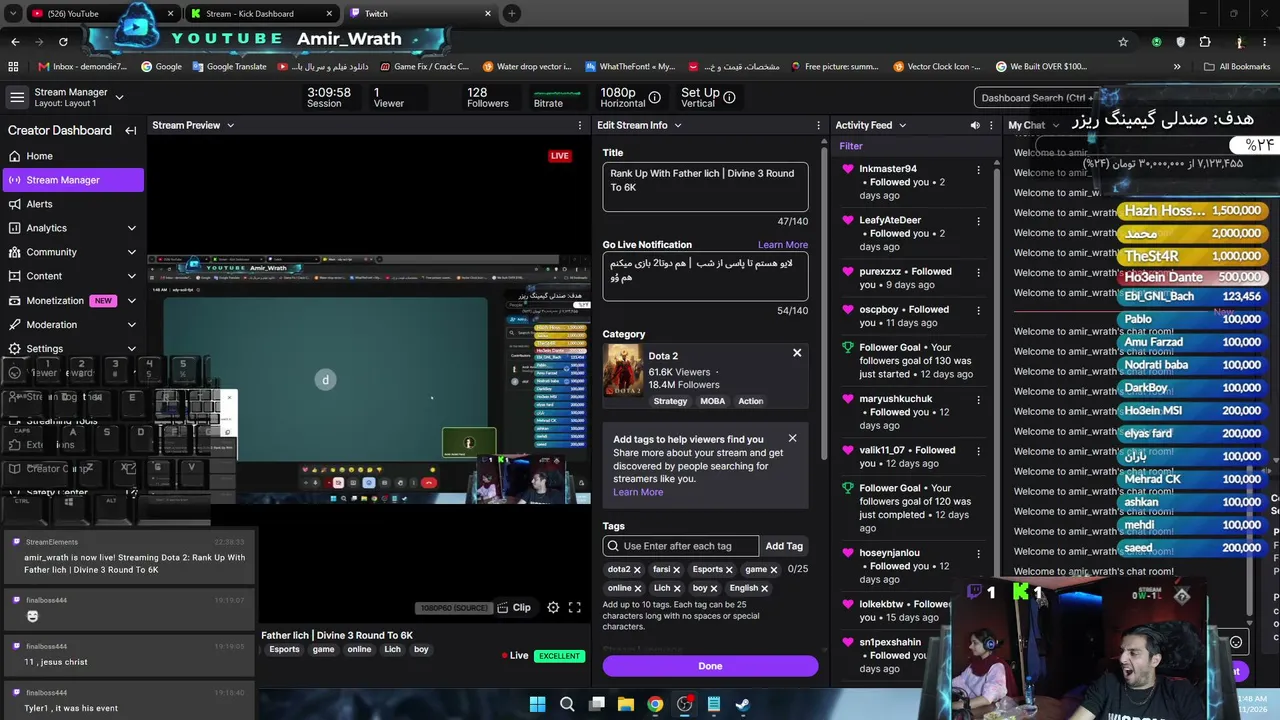Image resolution: width=1280 pixels, height=720 pixels.
Task: Click the Add Tag button
Action: 784,546
